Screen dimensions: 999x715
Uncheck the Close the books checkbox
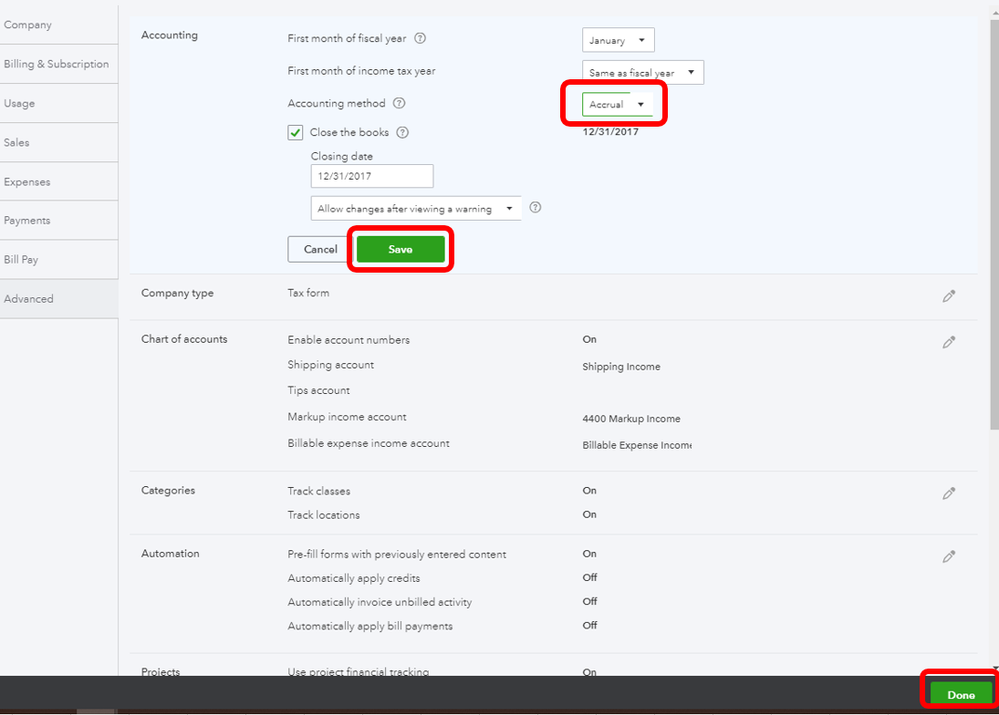click(x=295, y=133)
